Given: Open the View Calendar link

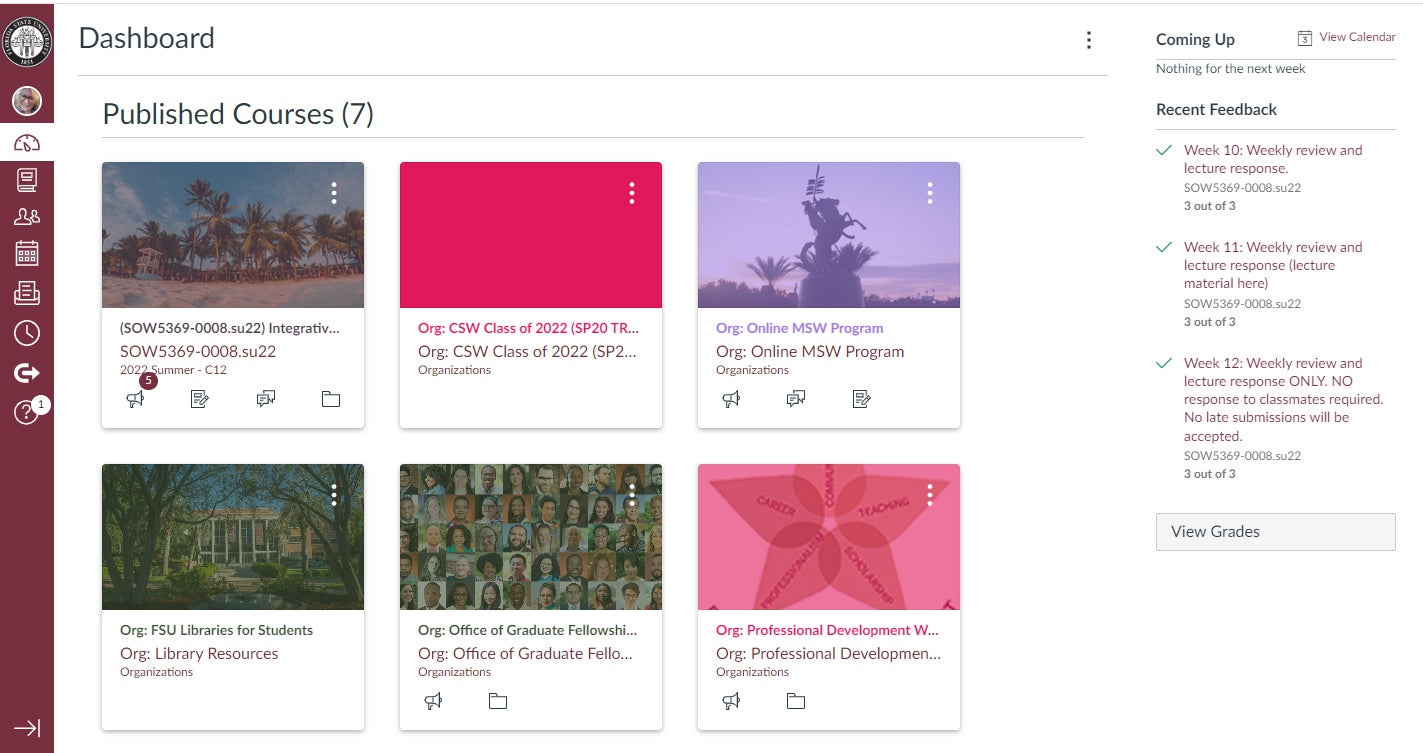Looking at the screenshot, I should click(x=1356, y=37).
